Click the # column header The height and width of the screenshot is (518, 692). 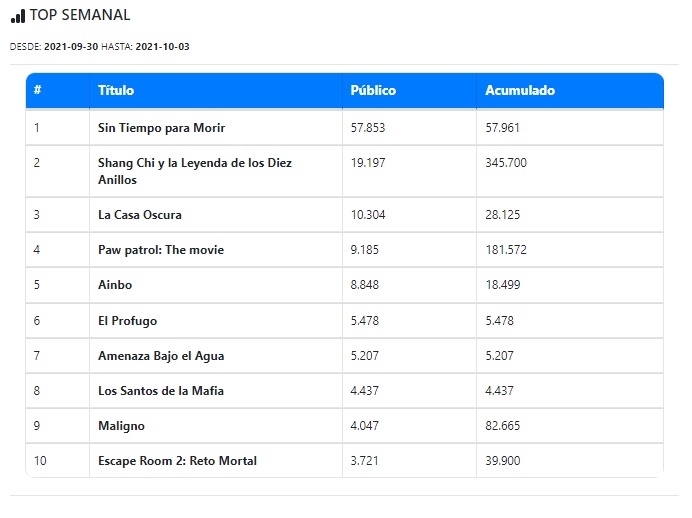pos(37,91)
